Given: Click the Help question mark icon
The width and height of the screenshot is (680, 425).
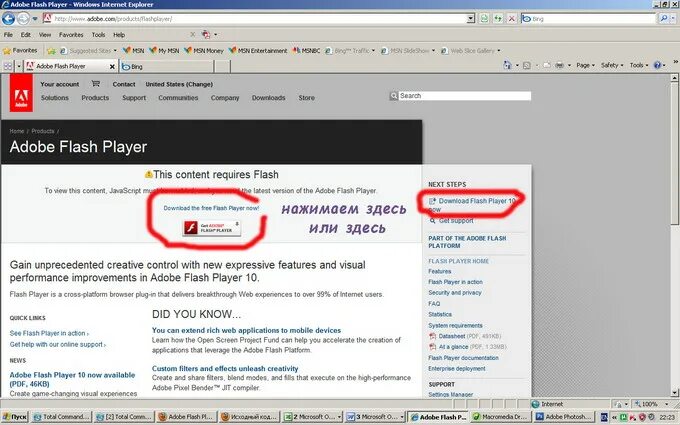Looking at the screenshot, I should tap(657, 65).
